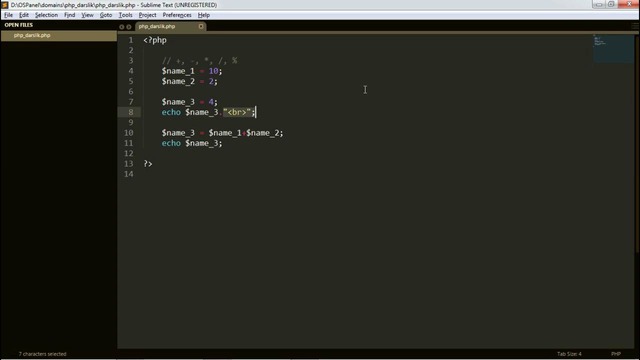The image size is (640, 360).
Task: Place cursor on $name_2 = 2 line
Action: (x=190, y=81)
